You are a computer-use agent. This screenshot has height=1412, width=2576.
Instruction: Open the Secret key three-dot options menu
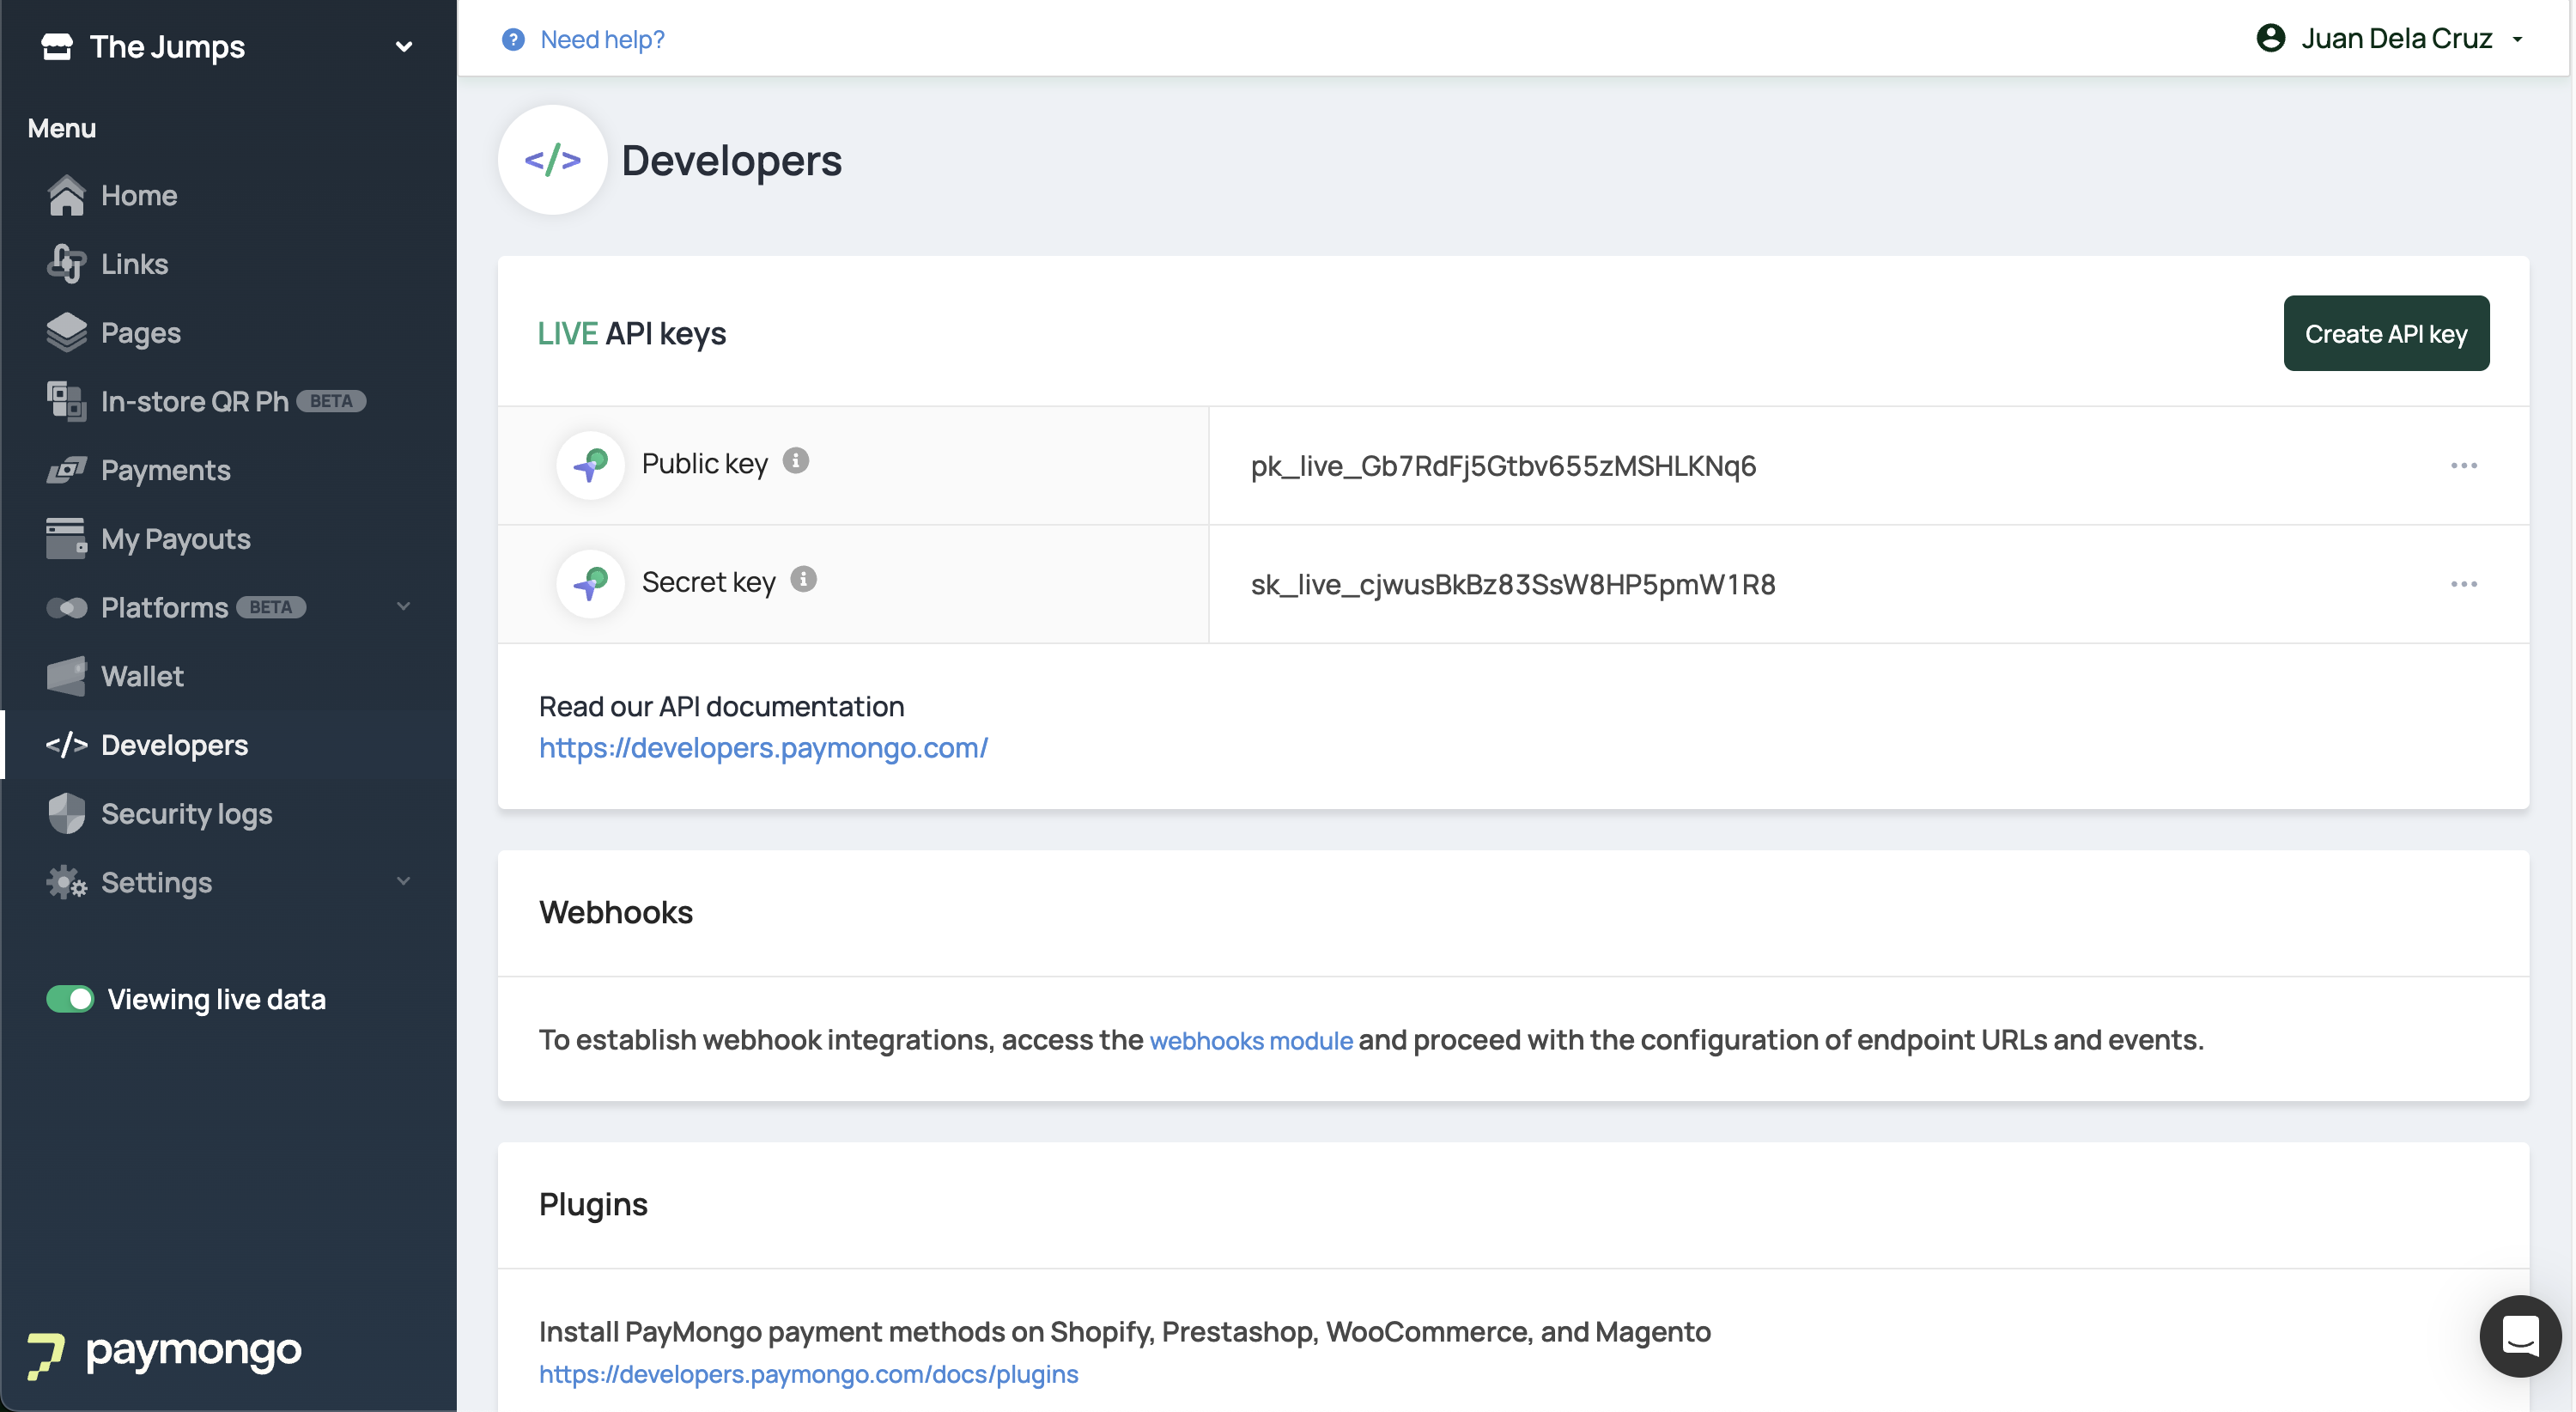pos(2463,584)
